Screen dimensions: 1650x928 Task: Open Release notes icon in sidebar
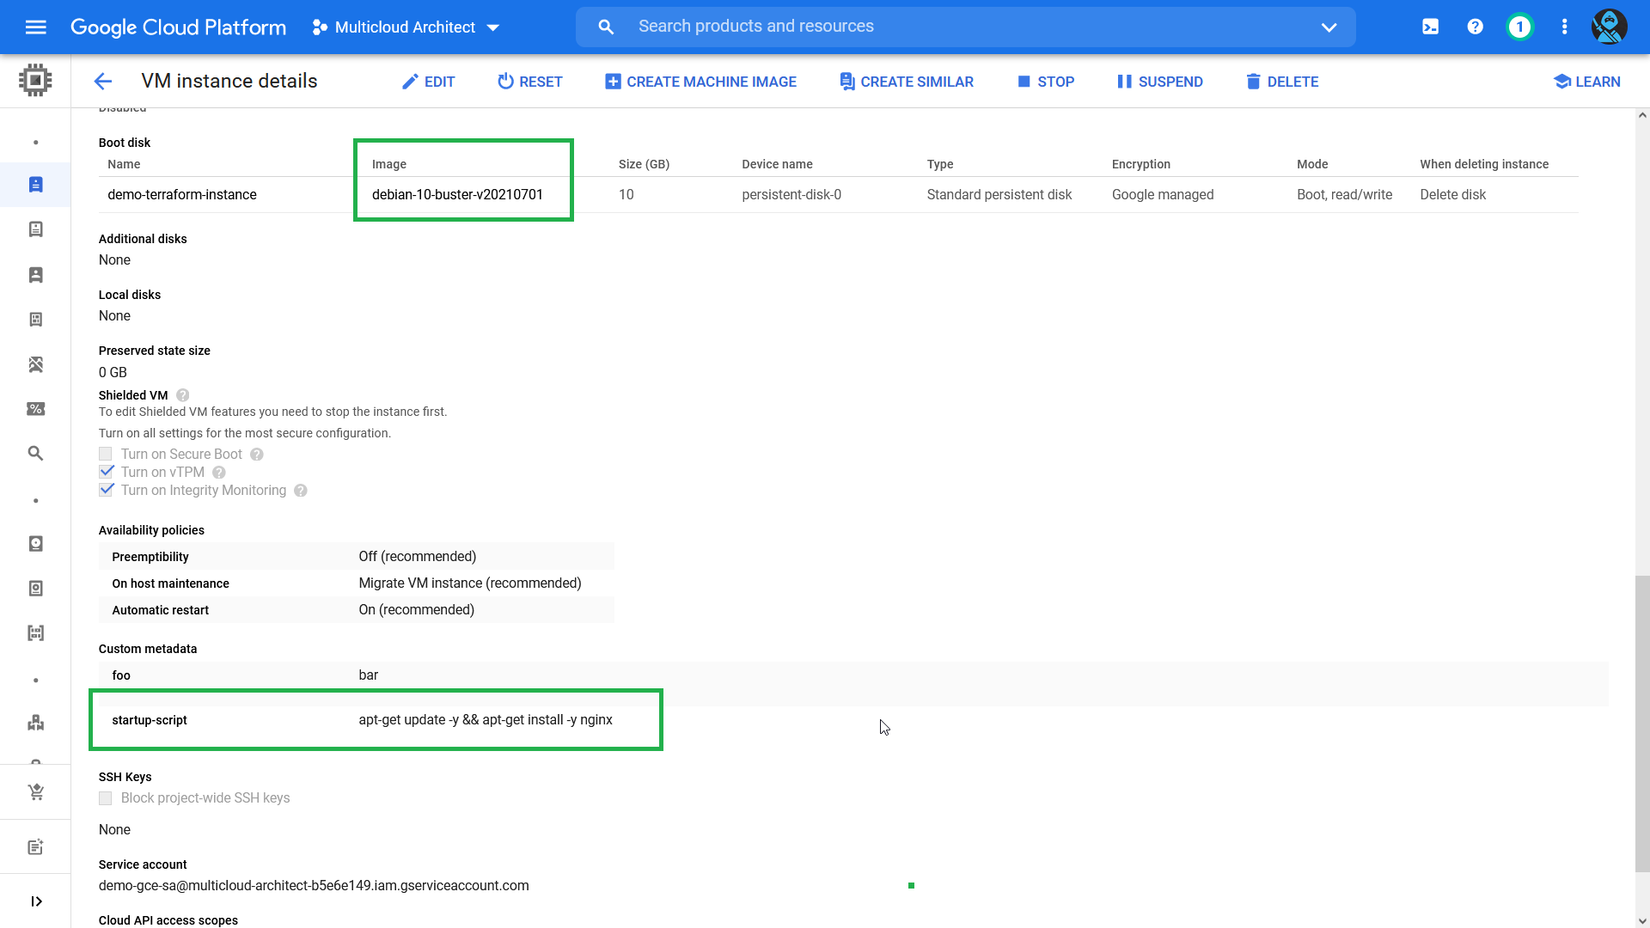click(36, 847)
